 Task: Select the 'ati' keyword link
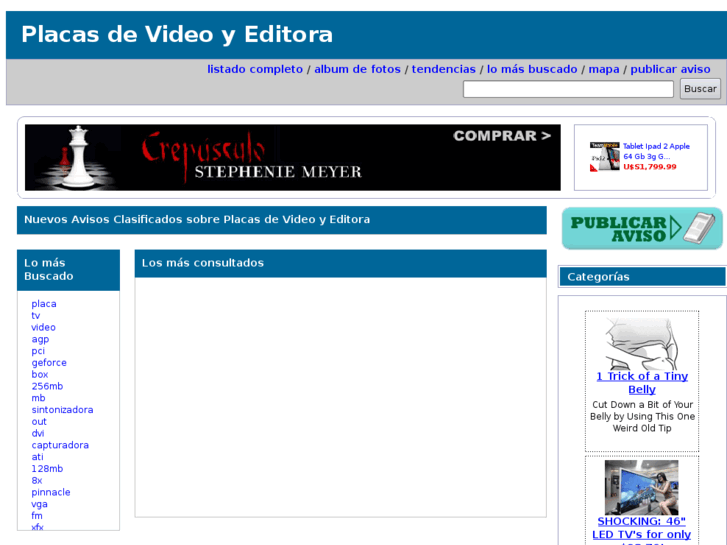click(x=38, y=457)
